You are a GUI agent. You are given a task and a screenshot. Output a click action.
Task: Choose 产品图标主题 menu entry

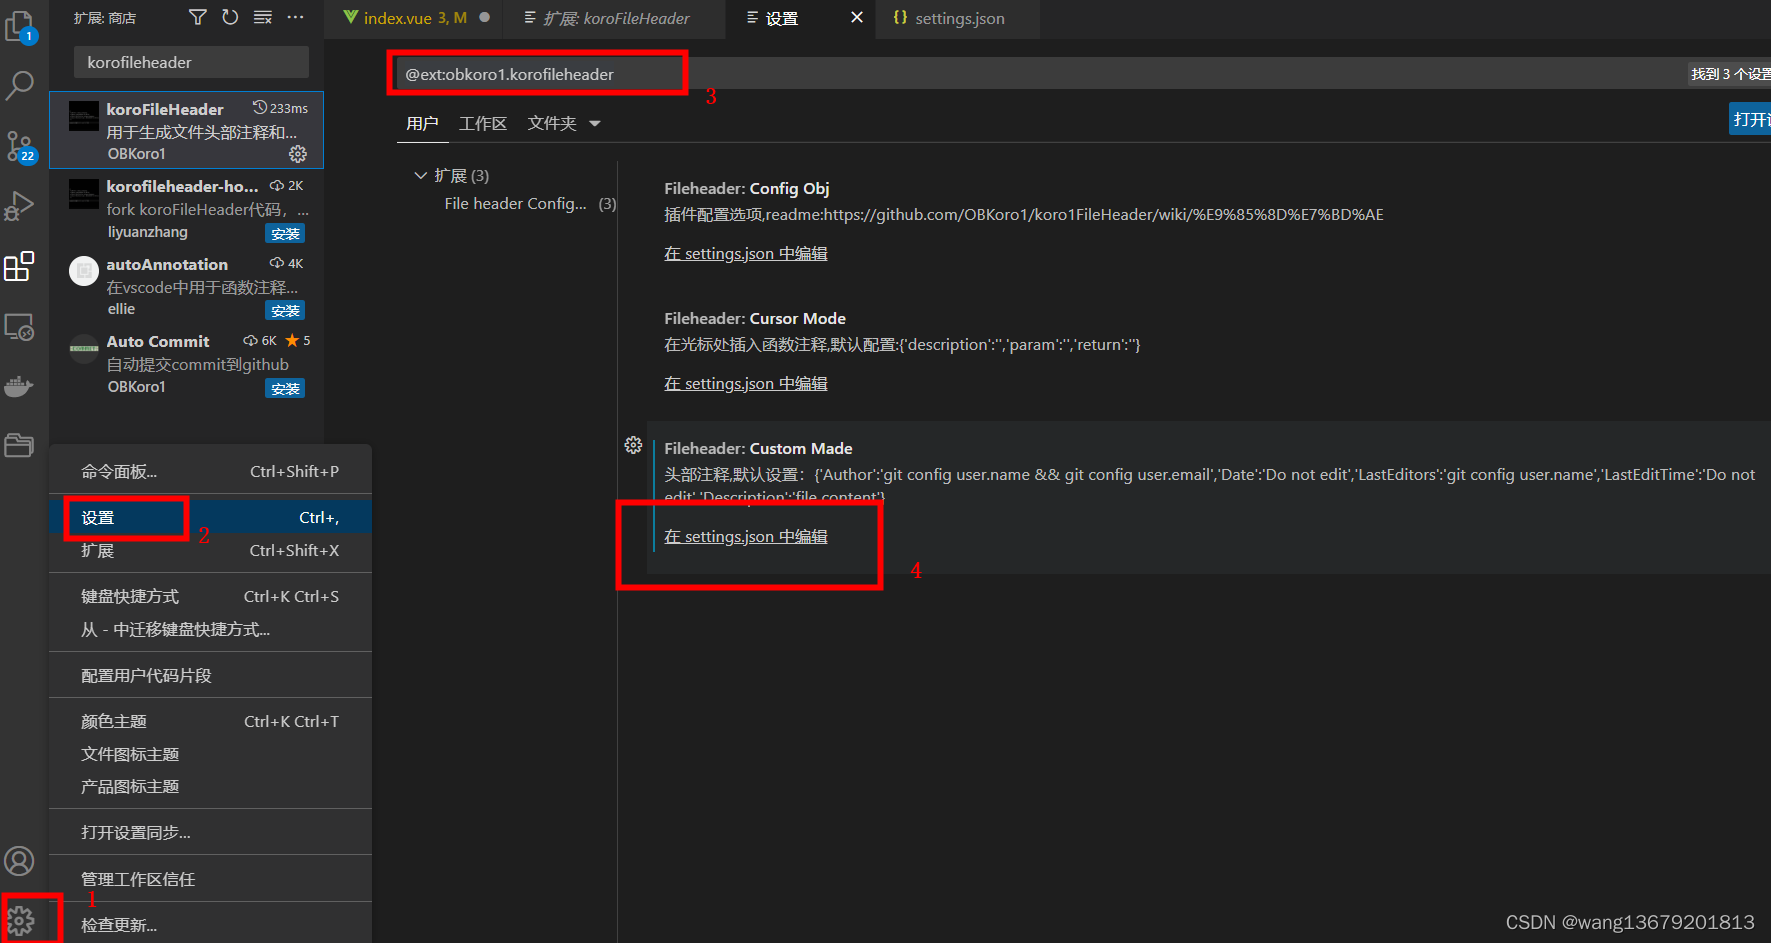point(210,787)
